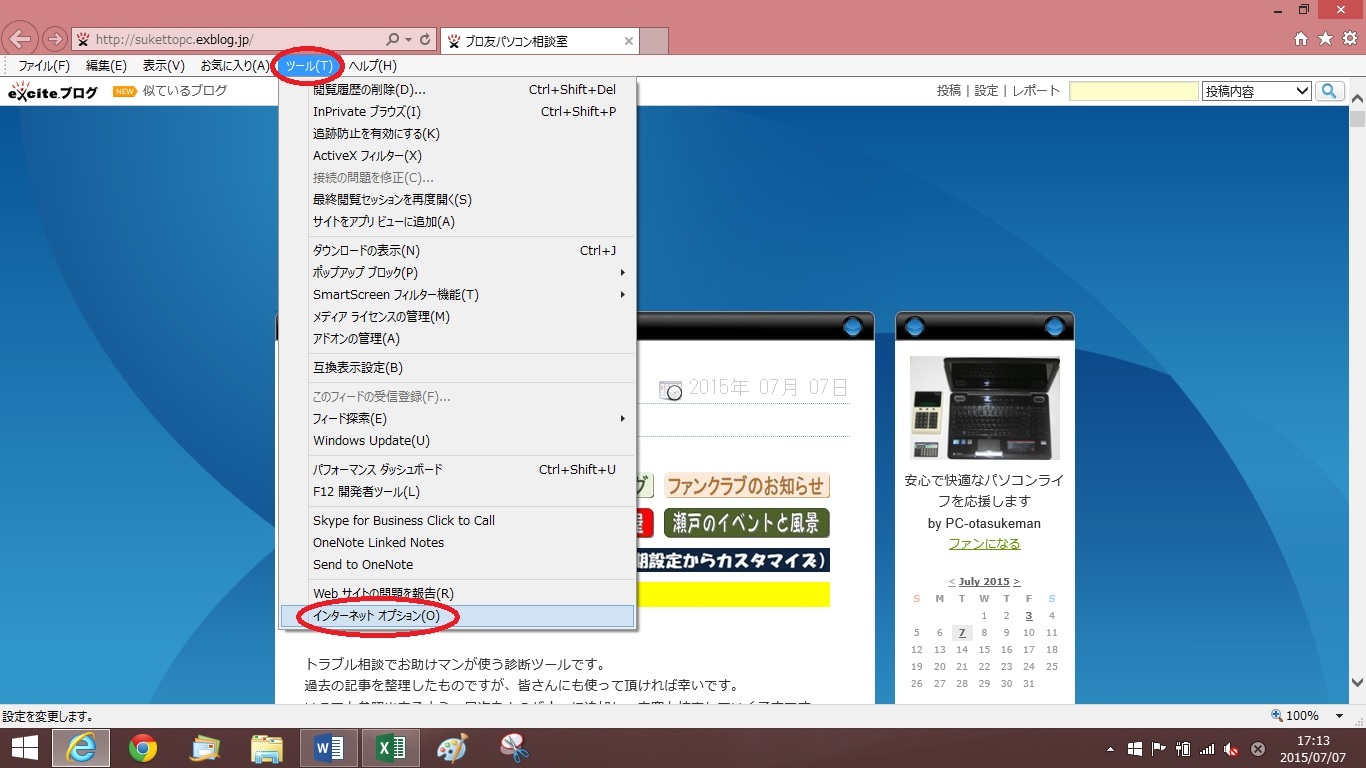Launch Google Chrome from the taskbar
1366x768 pixels.
pyautogui.click(x=143, y=747)
